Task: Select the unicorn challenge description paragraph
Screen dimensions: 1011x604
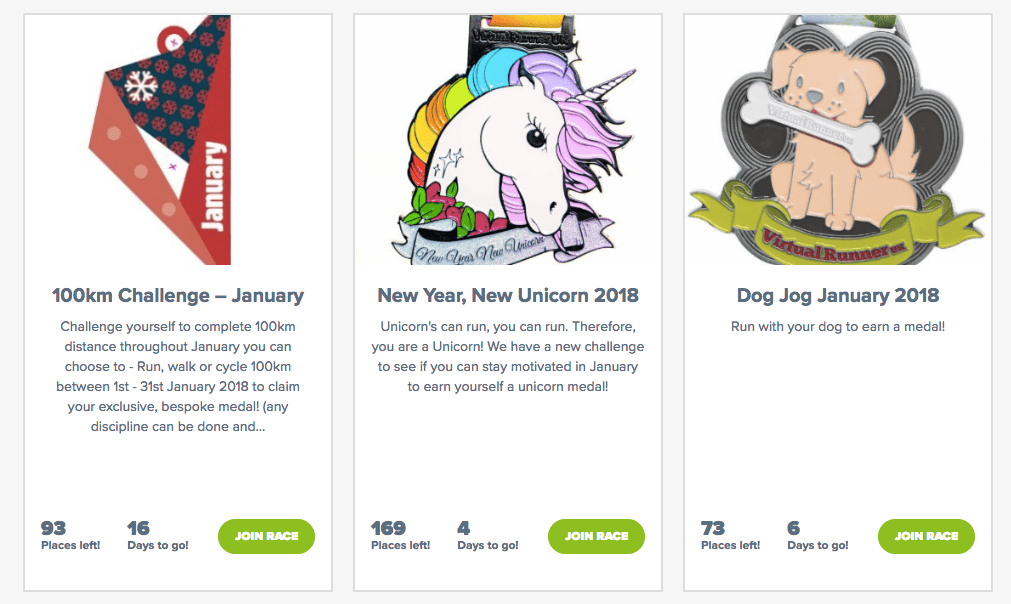Action: 508,356
